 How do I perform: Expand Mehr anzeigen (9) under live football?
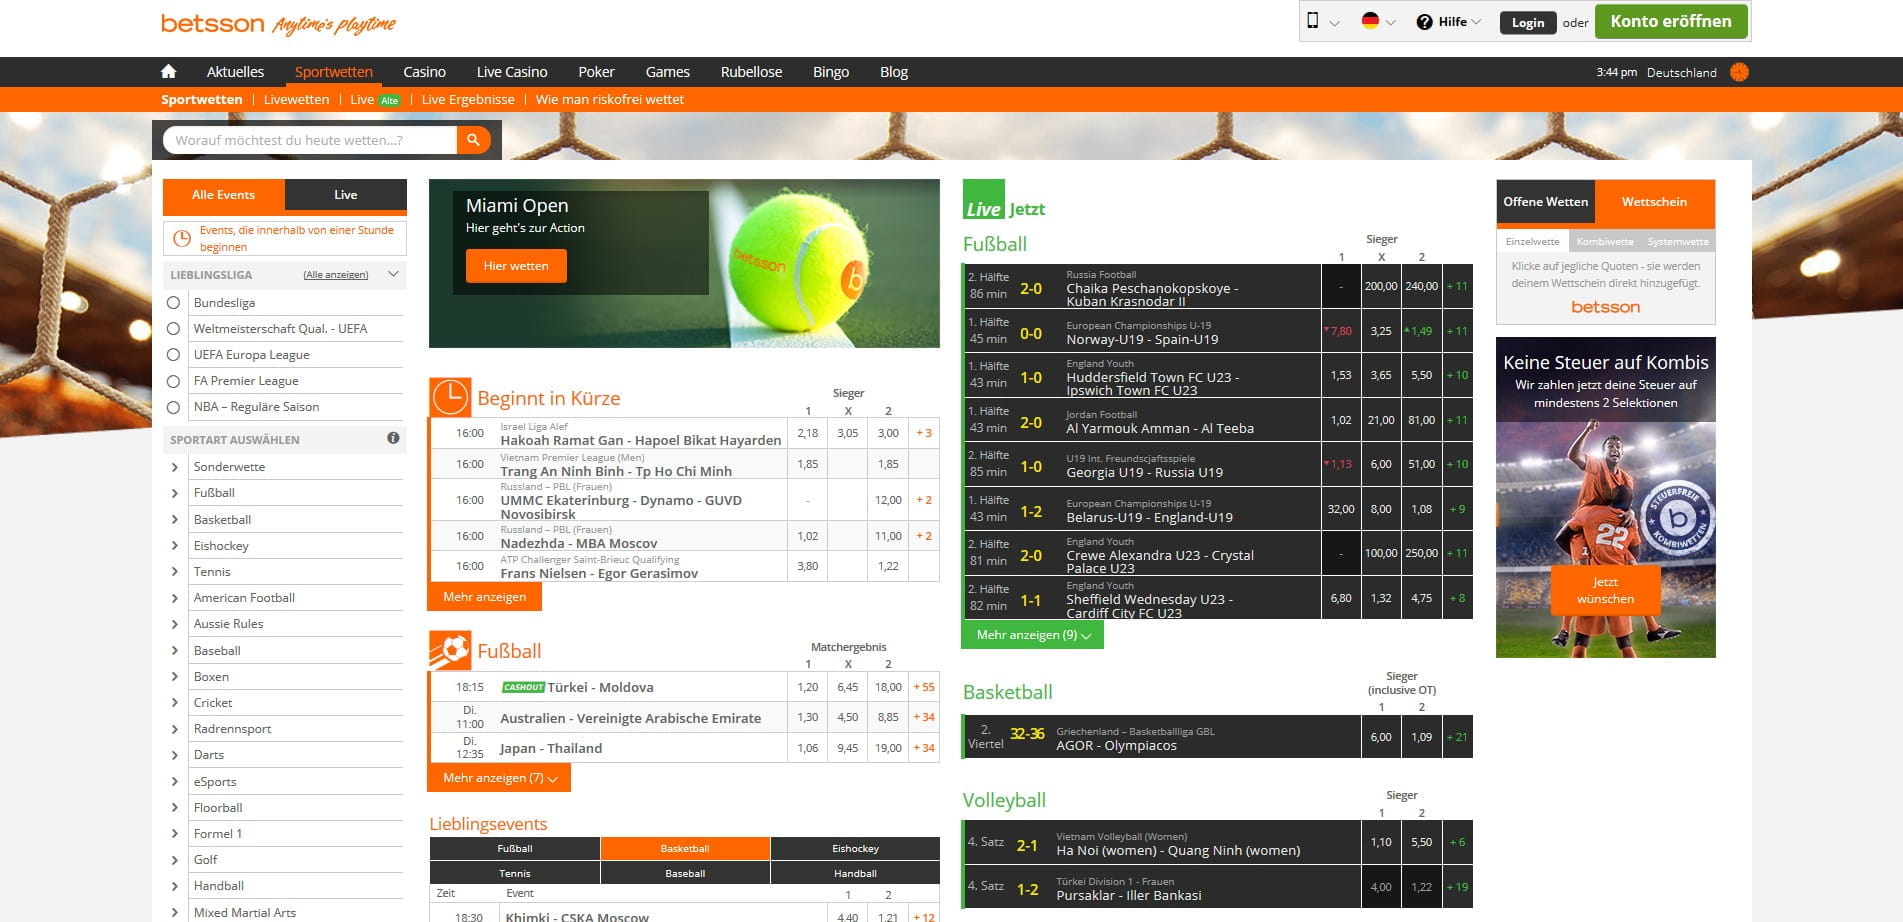(1032, 635)
